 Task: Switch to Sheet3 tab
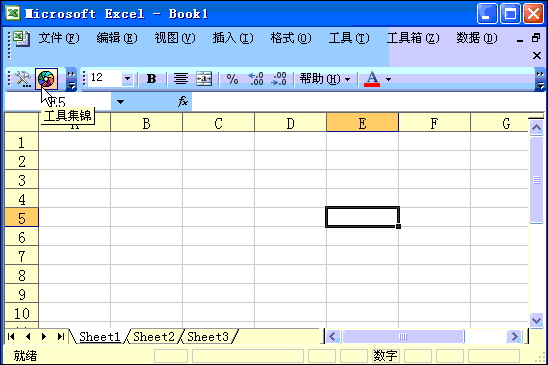tap(208, 336)
